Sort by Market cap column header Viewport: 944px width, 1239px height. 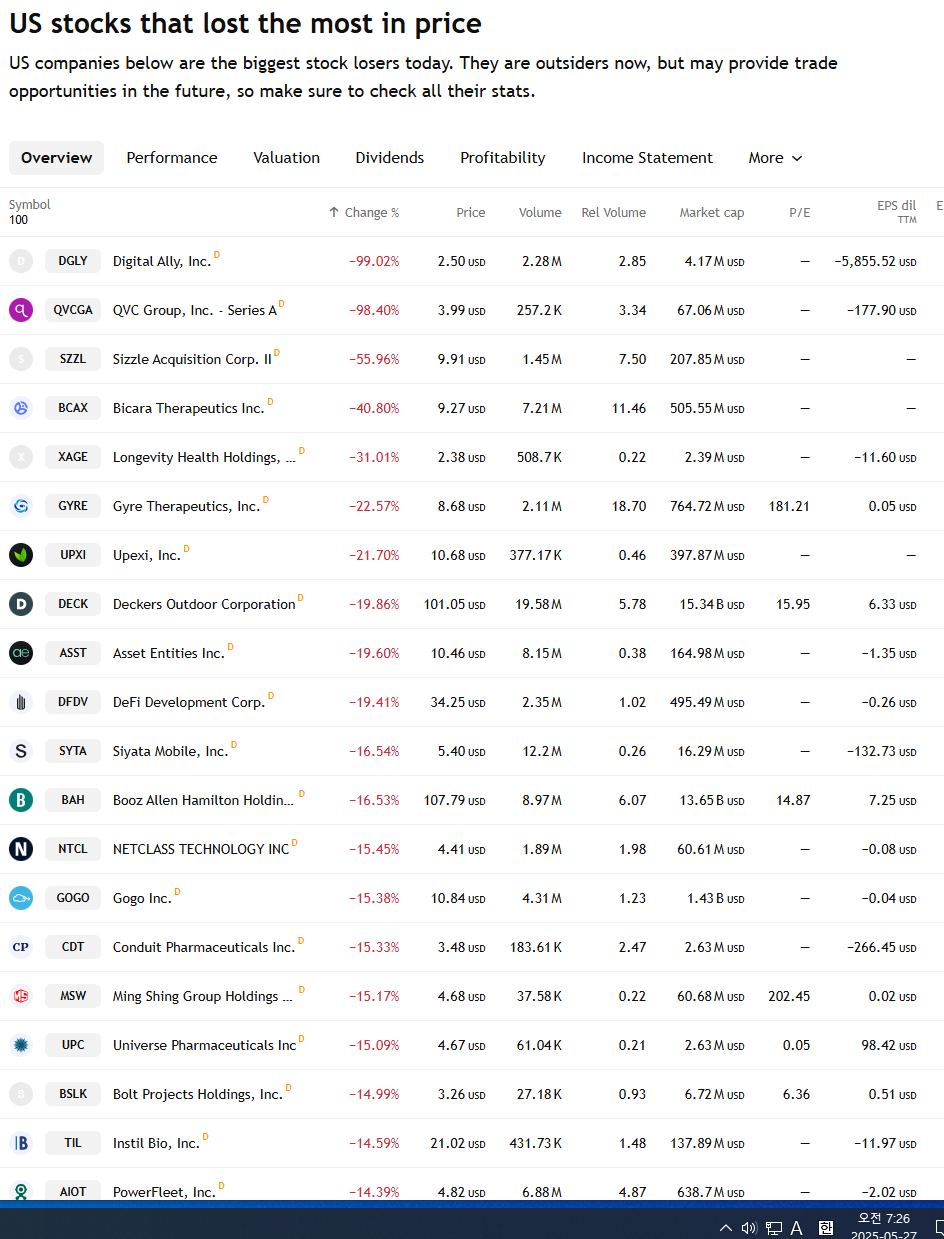point(712,212)
